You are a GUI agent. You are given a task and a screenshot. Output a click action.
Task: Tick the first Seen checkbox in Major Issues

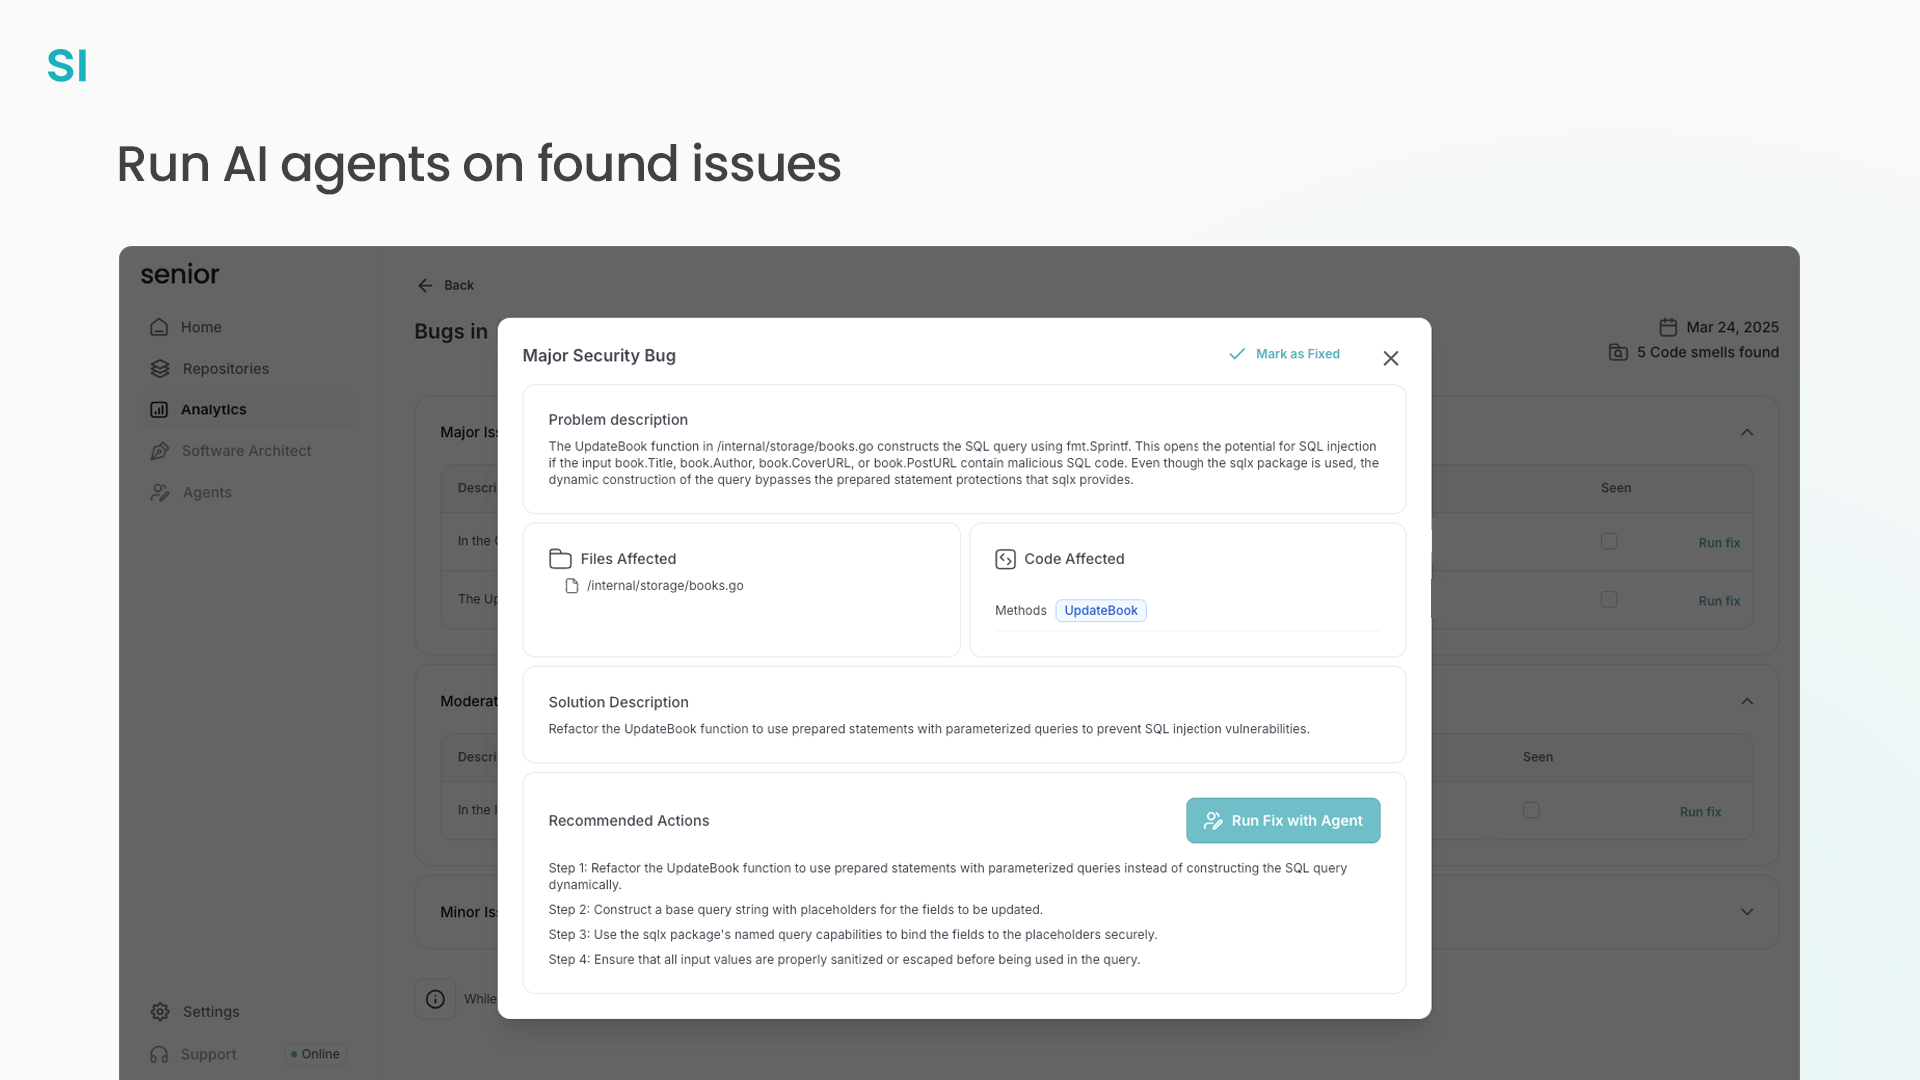click(x=1609, y=541)
